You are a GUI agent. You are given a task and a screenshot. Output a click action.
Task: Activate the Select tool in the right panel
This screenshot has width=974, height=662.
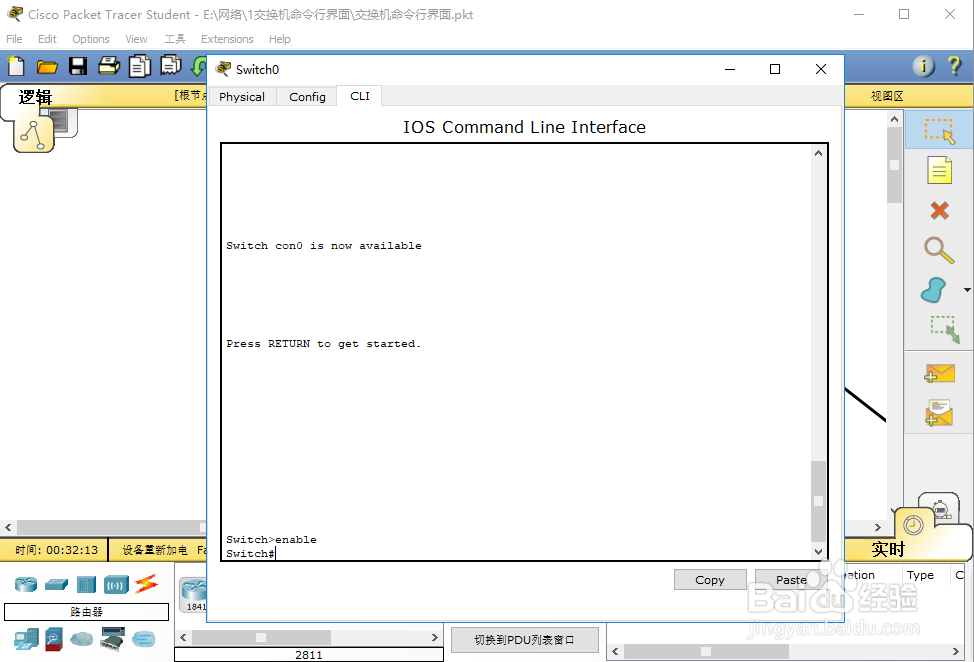click(x=939, y=130)
